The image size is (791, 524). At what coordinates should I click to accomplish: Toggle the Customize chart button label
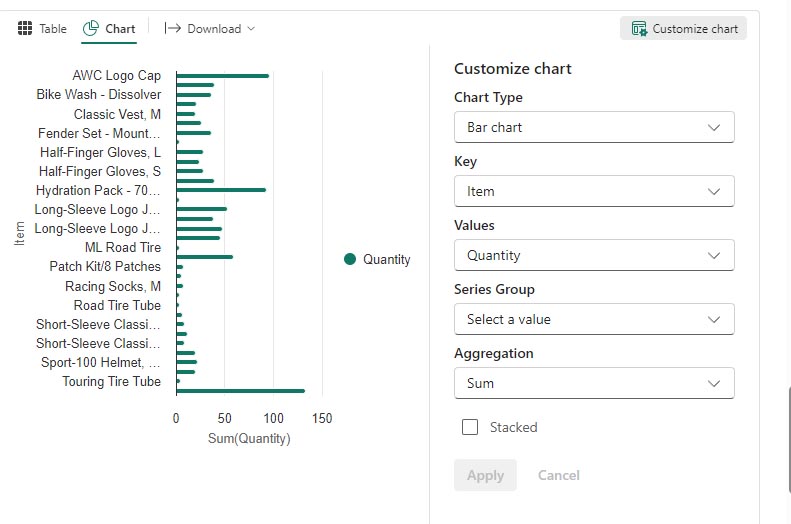coord(695,29)
